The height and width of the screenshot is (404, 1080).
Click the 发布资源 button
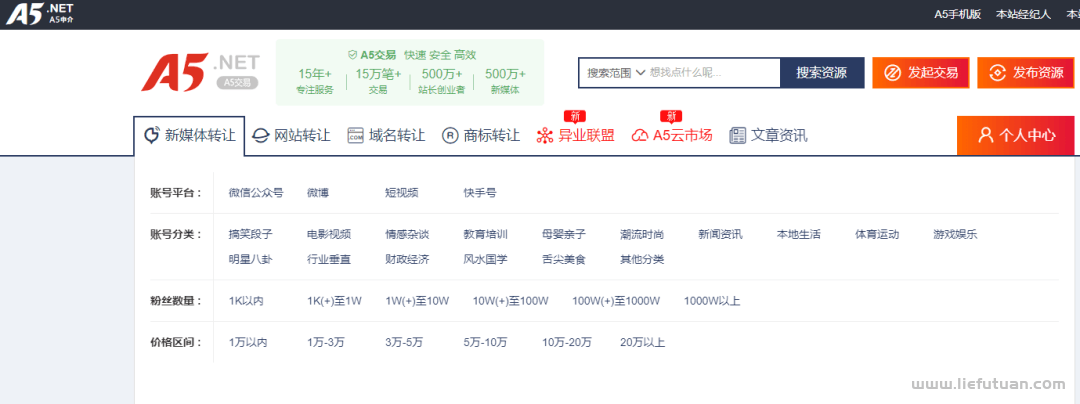point(1026,73)
